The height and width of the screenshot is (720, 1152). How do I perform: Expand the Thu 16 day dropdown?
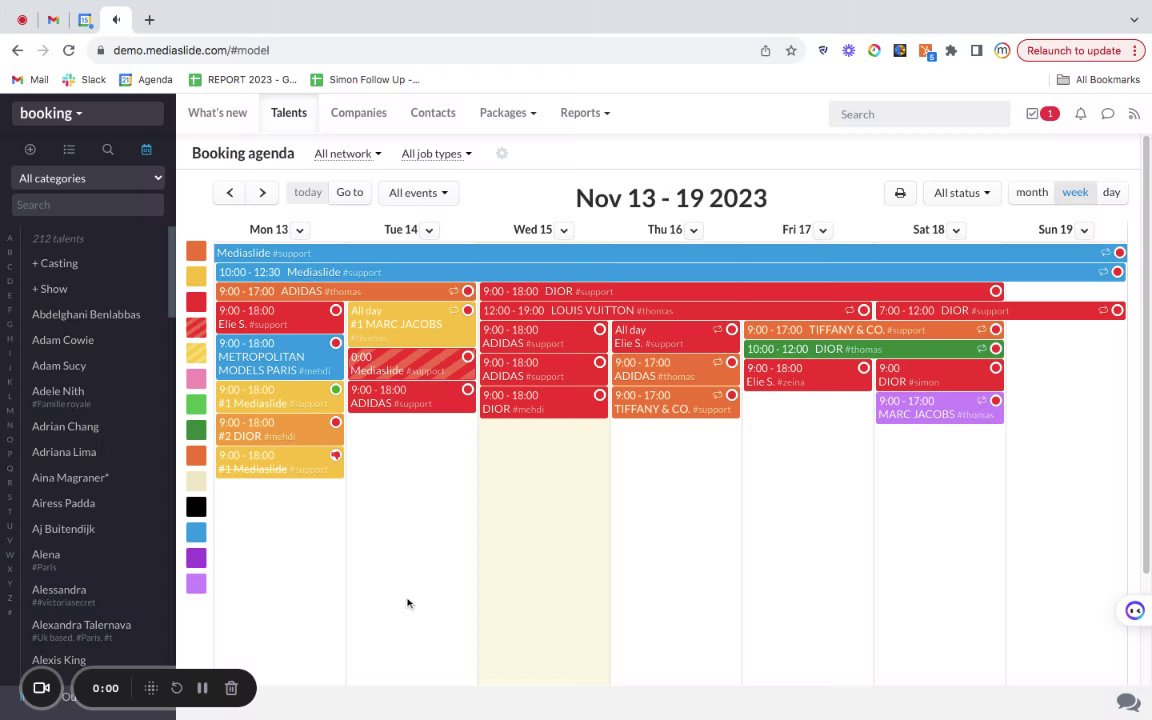(694, 230)
